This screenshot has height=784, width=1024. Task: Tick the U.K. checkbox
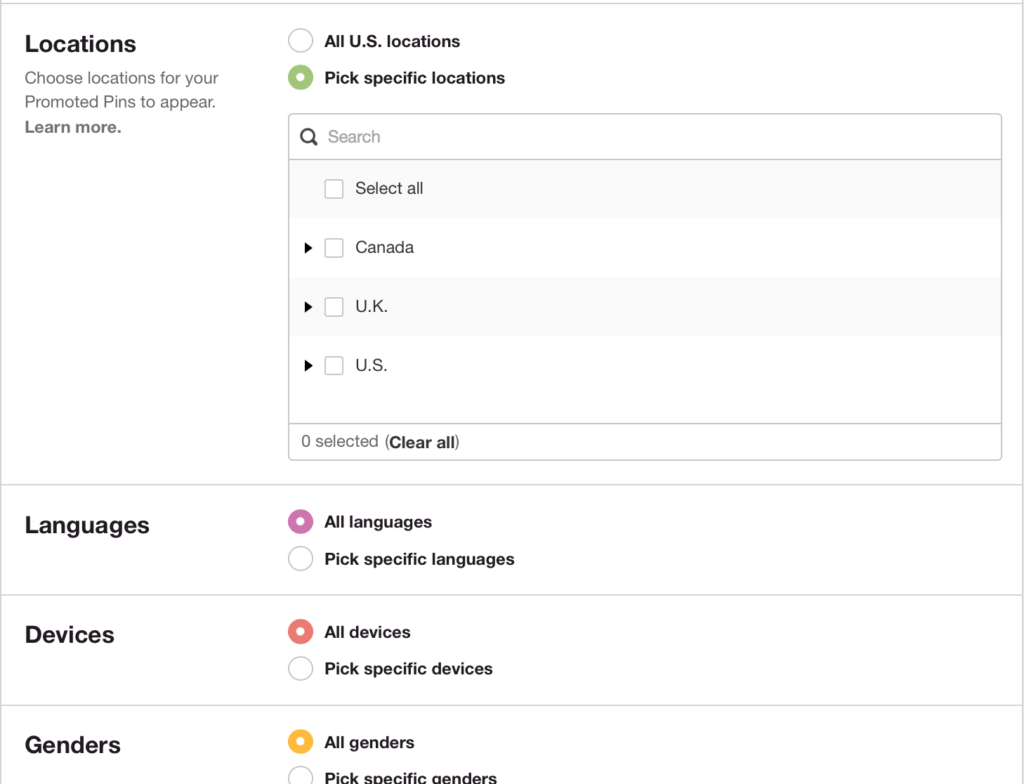point(334,306)
